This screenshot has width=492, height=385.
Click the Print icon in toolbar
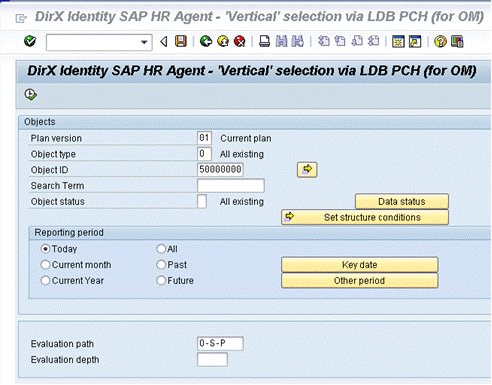(264, 41)
